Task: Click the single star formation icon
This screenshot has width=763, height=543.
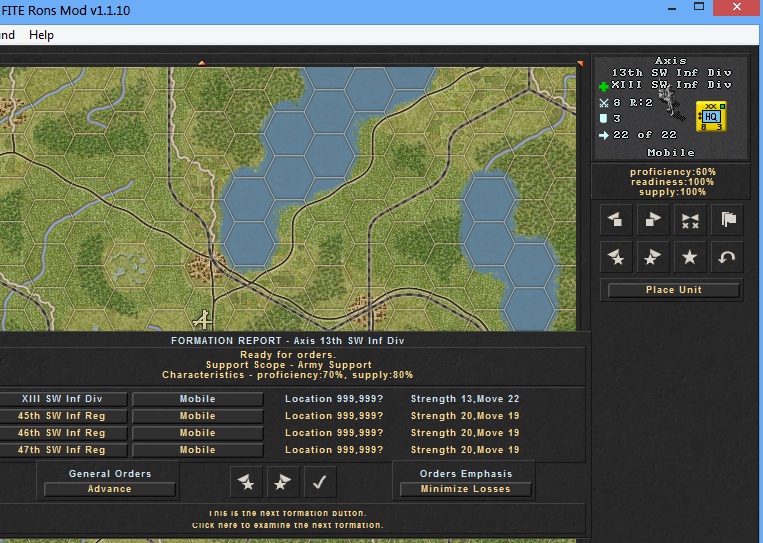Action: point(690,256)
